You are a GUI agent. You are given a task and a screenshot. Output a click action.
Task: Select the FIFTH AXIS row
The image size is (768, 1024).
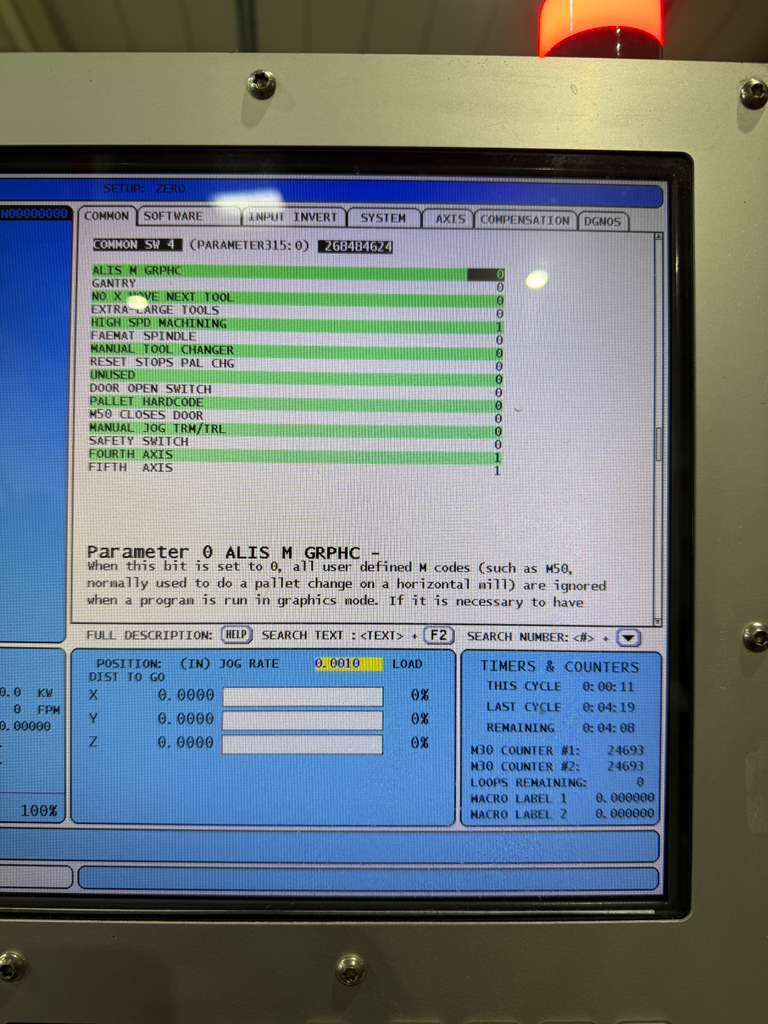tap(297, 469)
